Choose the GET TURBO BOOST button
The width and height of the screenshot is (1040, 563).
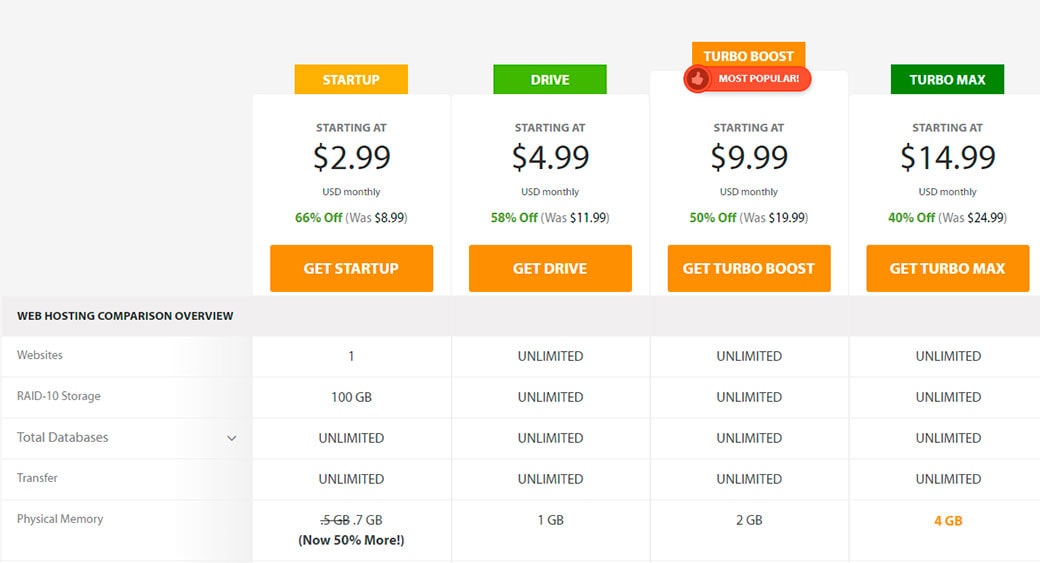(749, 268)
